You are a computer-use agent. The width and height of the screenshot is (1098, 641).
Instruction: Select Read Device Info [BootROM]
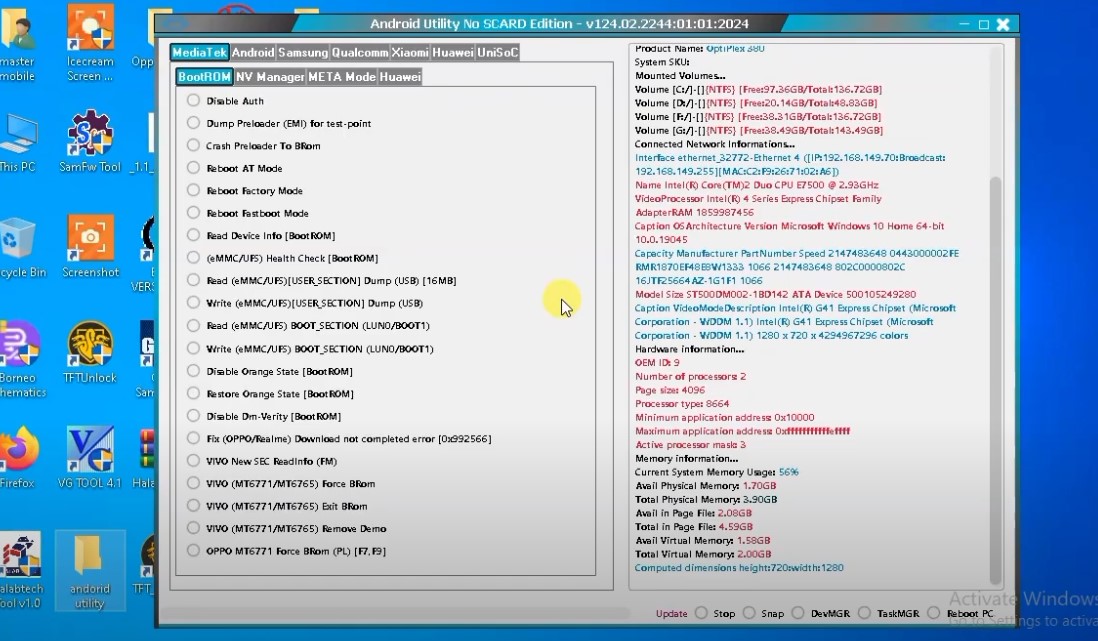coord(193,235)
